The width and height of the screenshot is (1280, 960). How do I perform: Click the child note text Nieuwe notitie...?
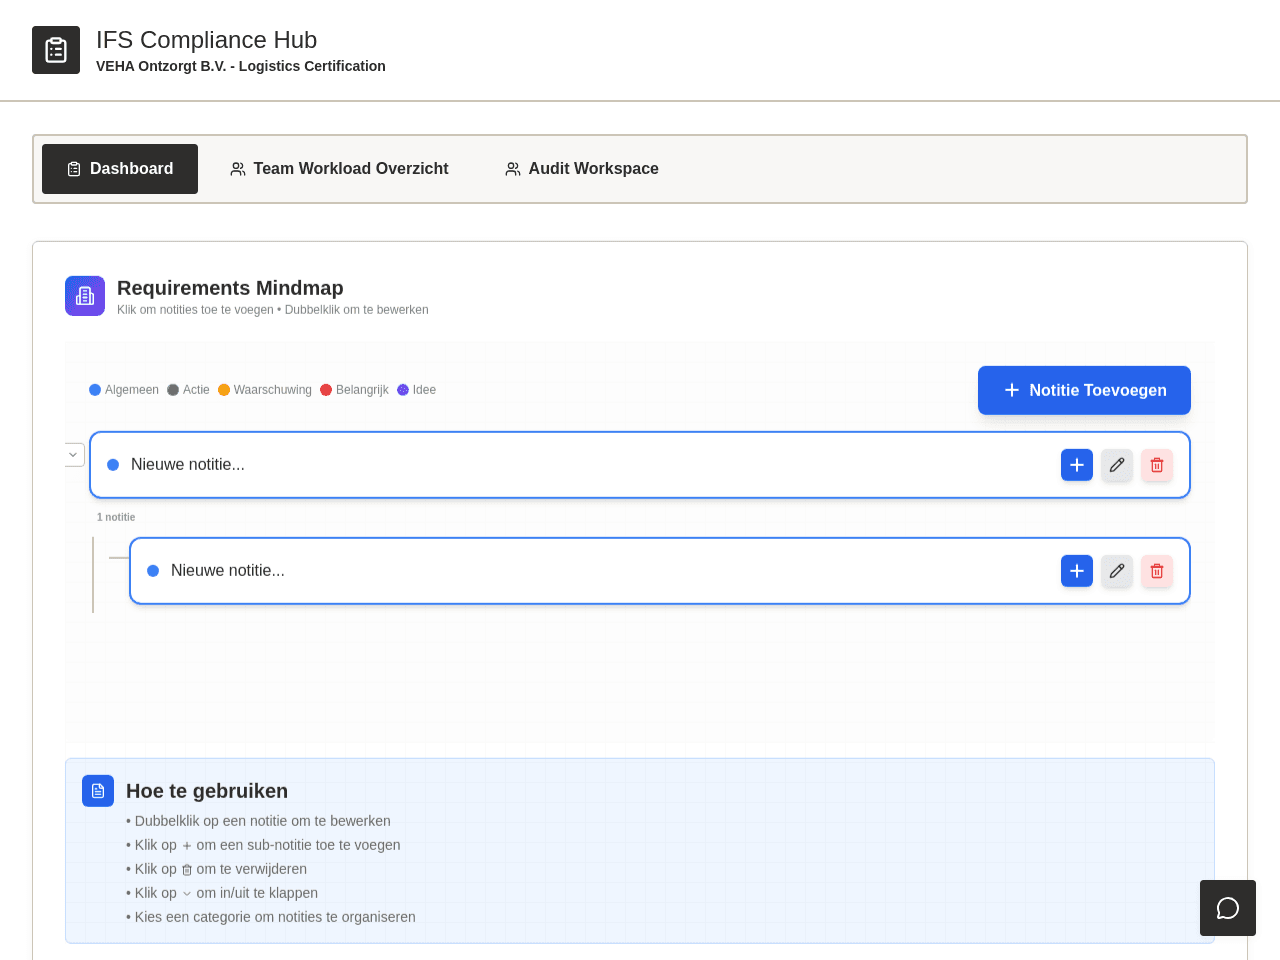click(228, 571)
